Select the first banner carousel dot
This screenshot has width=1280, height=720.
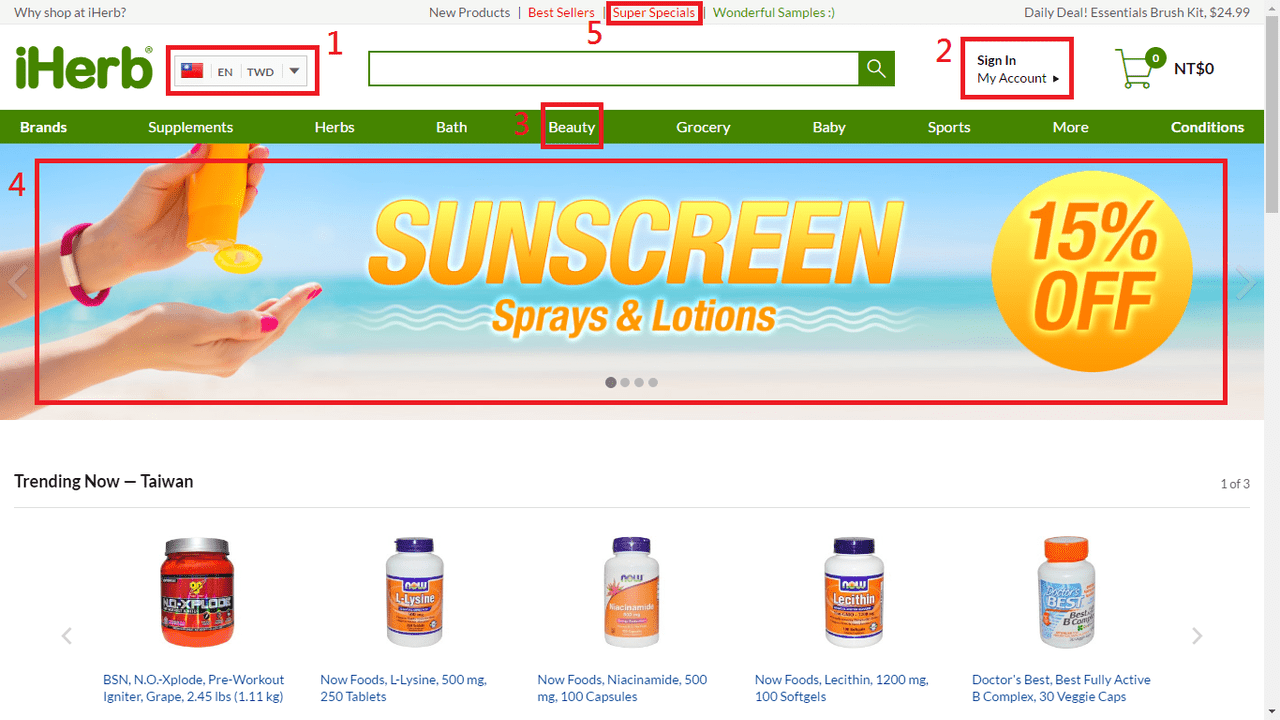click(x=611, y=382)
